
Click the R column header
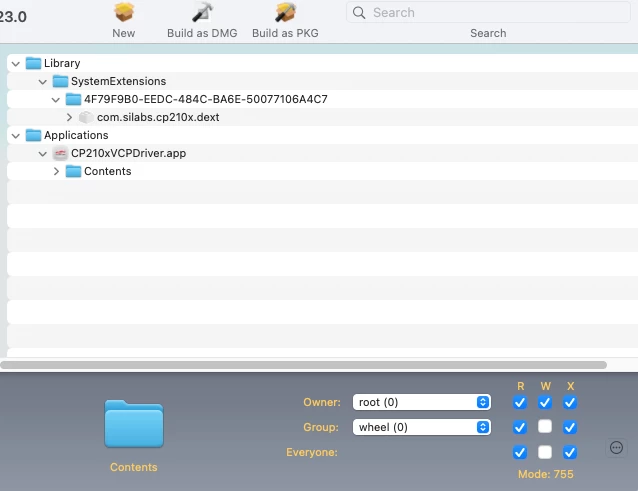point(521,386)
